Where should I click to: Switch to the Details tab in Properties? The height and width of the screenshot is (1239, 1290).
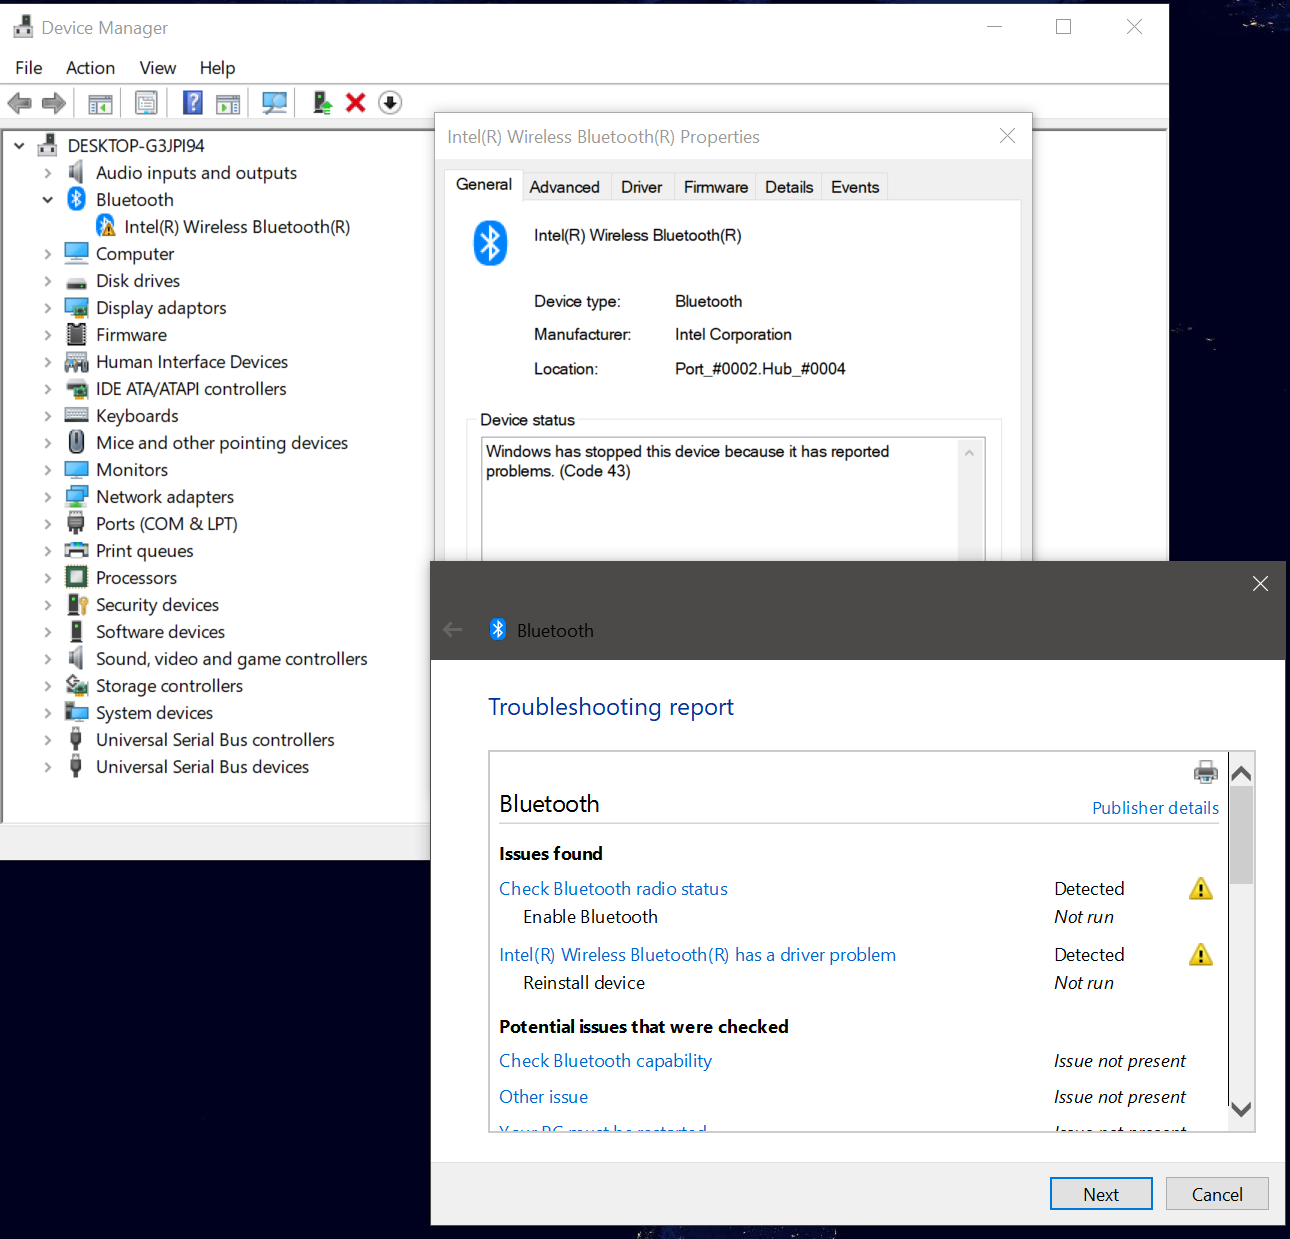(x=789, y=187)
